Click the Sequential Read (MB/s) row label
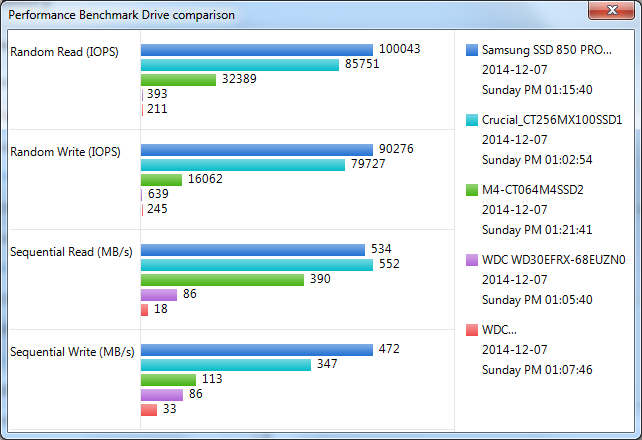The width and height of the screenshot is (642, 440). [71, 252]
